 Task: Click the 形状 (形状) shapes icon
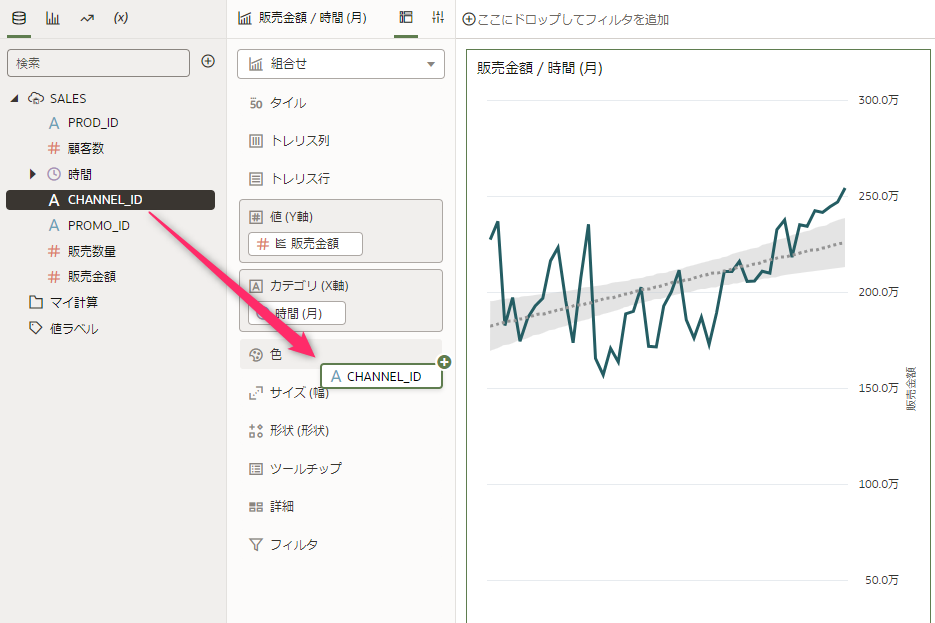click(x=256, y=431)
